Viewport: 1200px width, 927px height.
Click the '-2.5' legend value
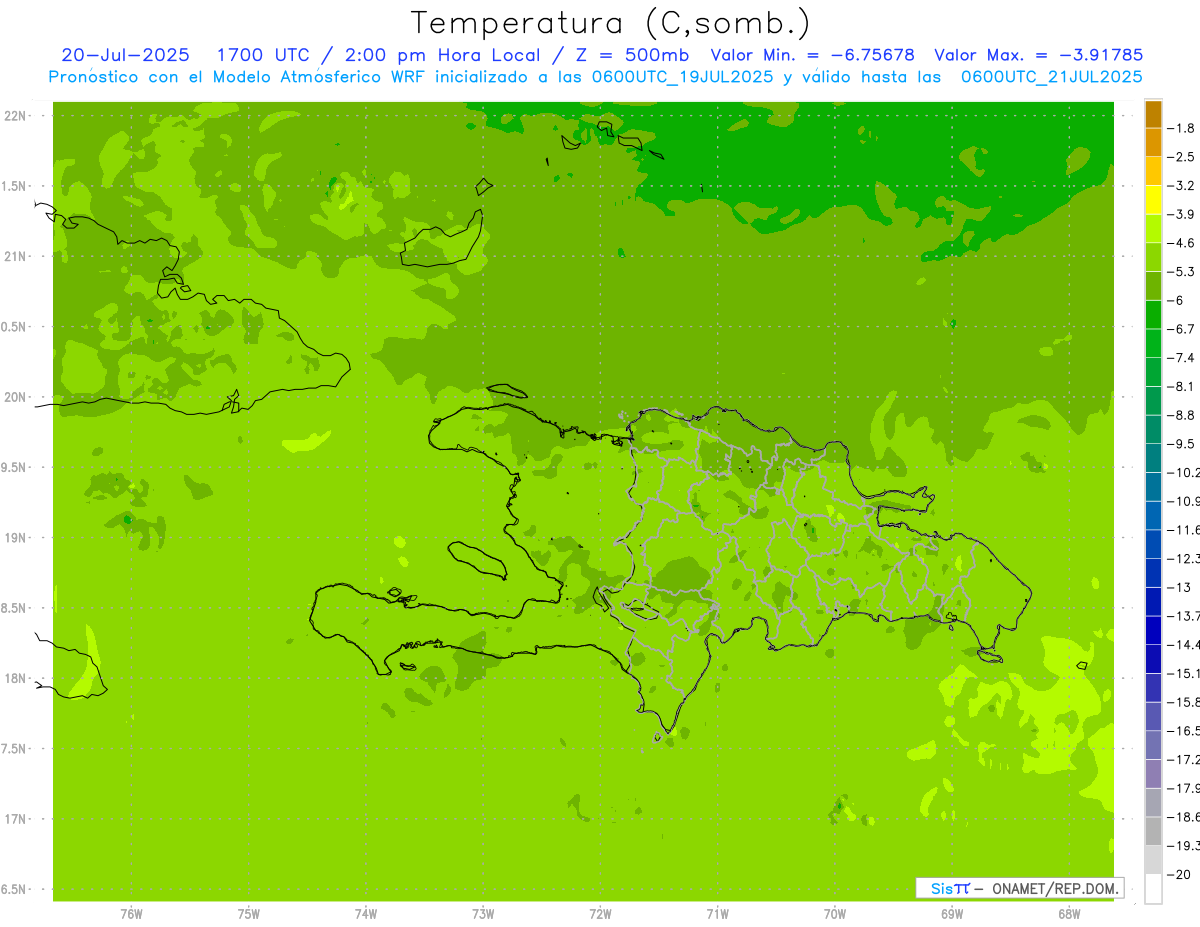1183,157
